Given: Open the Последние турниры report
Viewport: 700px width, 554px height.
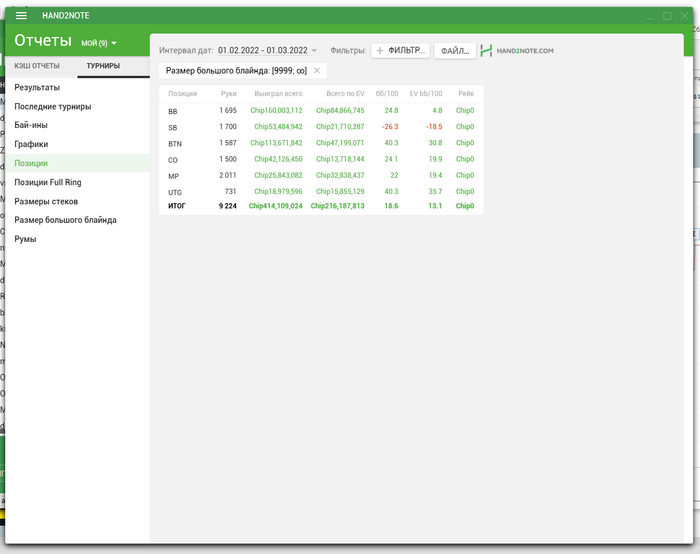Looking at the screenshot, I should point(78,106).
